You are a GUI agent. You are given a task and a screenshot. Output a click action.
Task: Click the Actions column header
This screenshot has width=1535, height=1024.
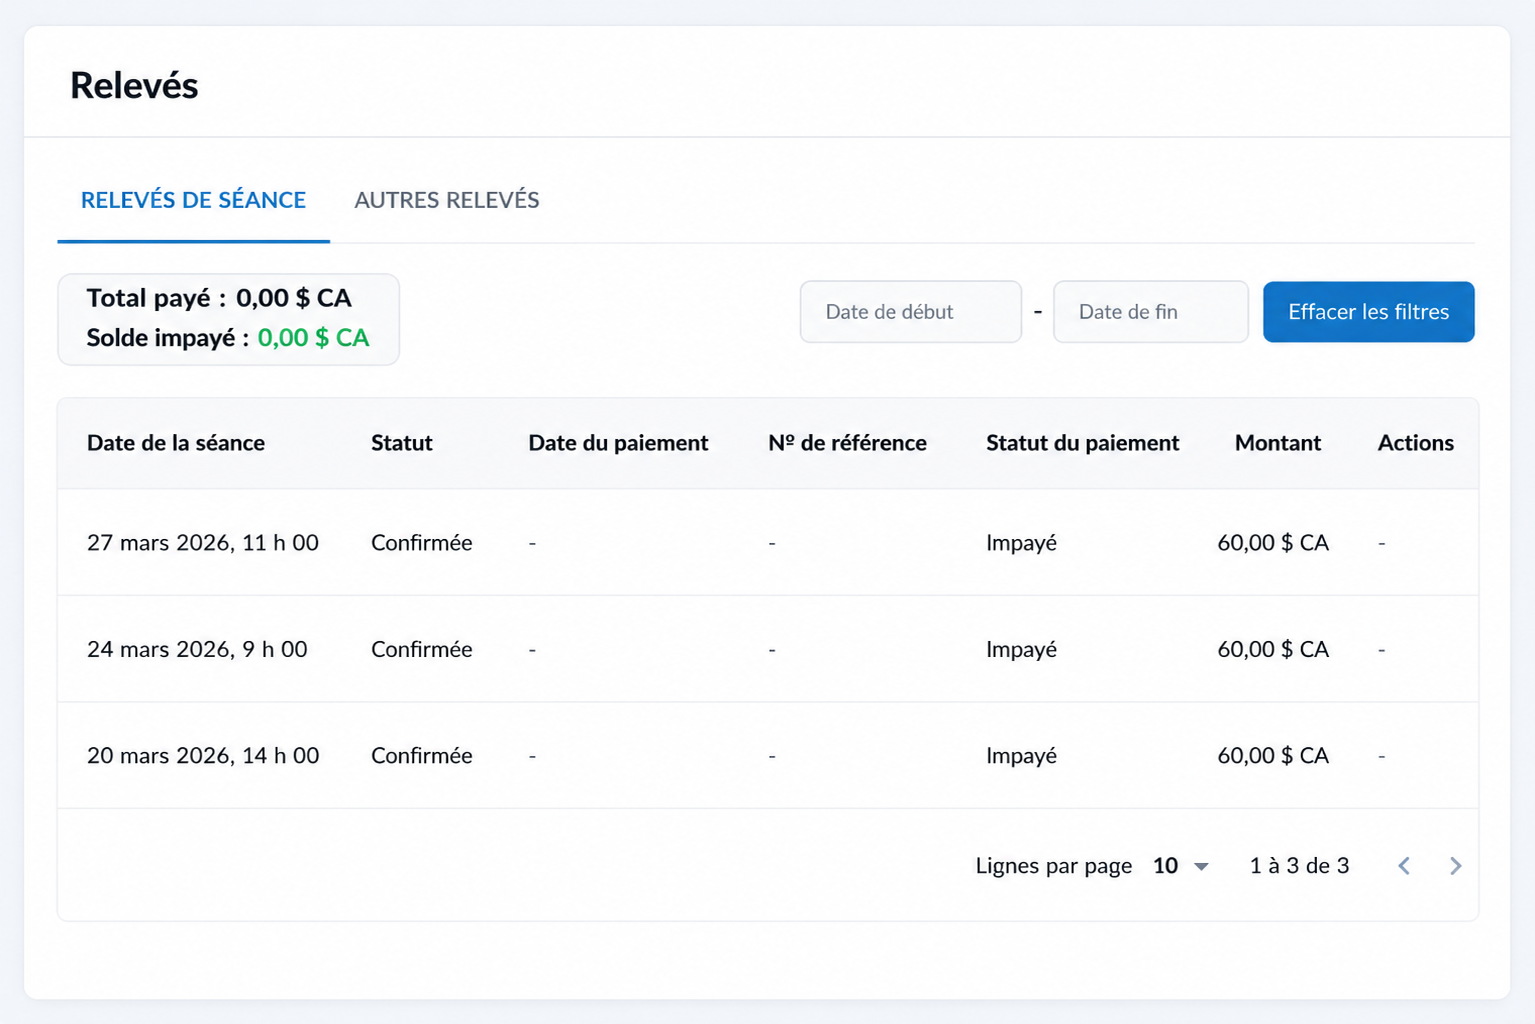click(x=1416, y=443)
